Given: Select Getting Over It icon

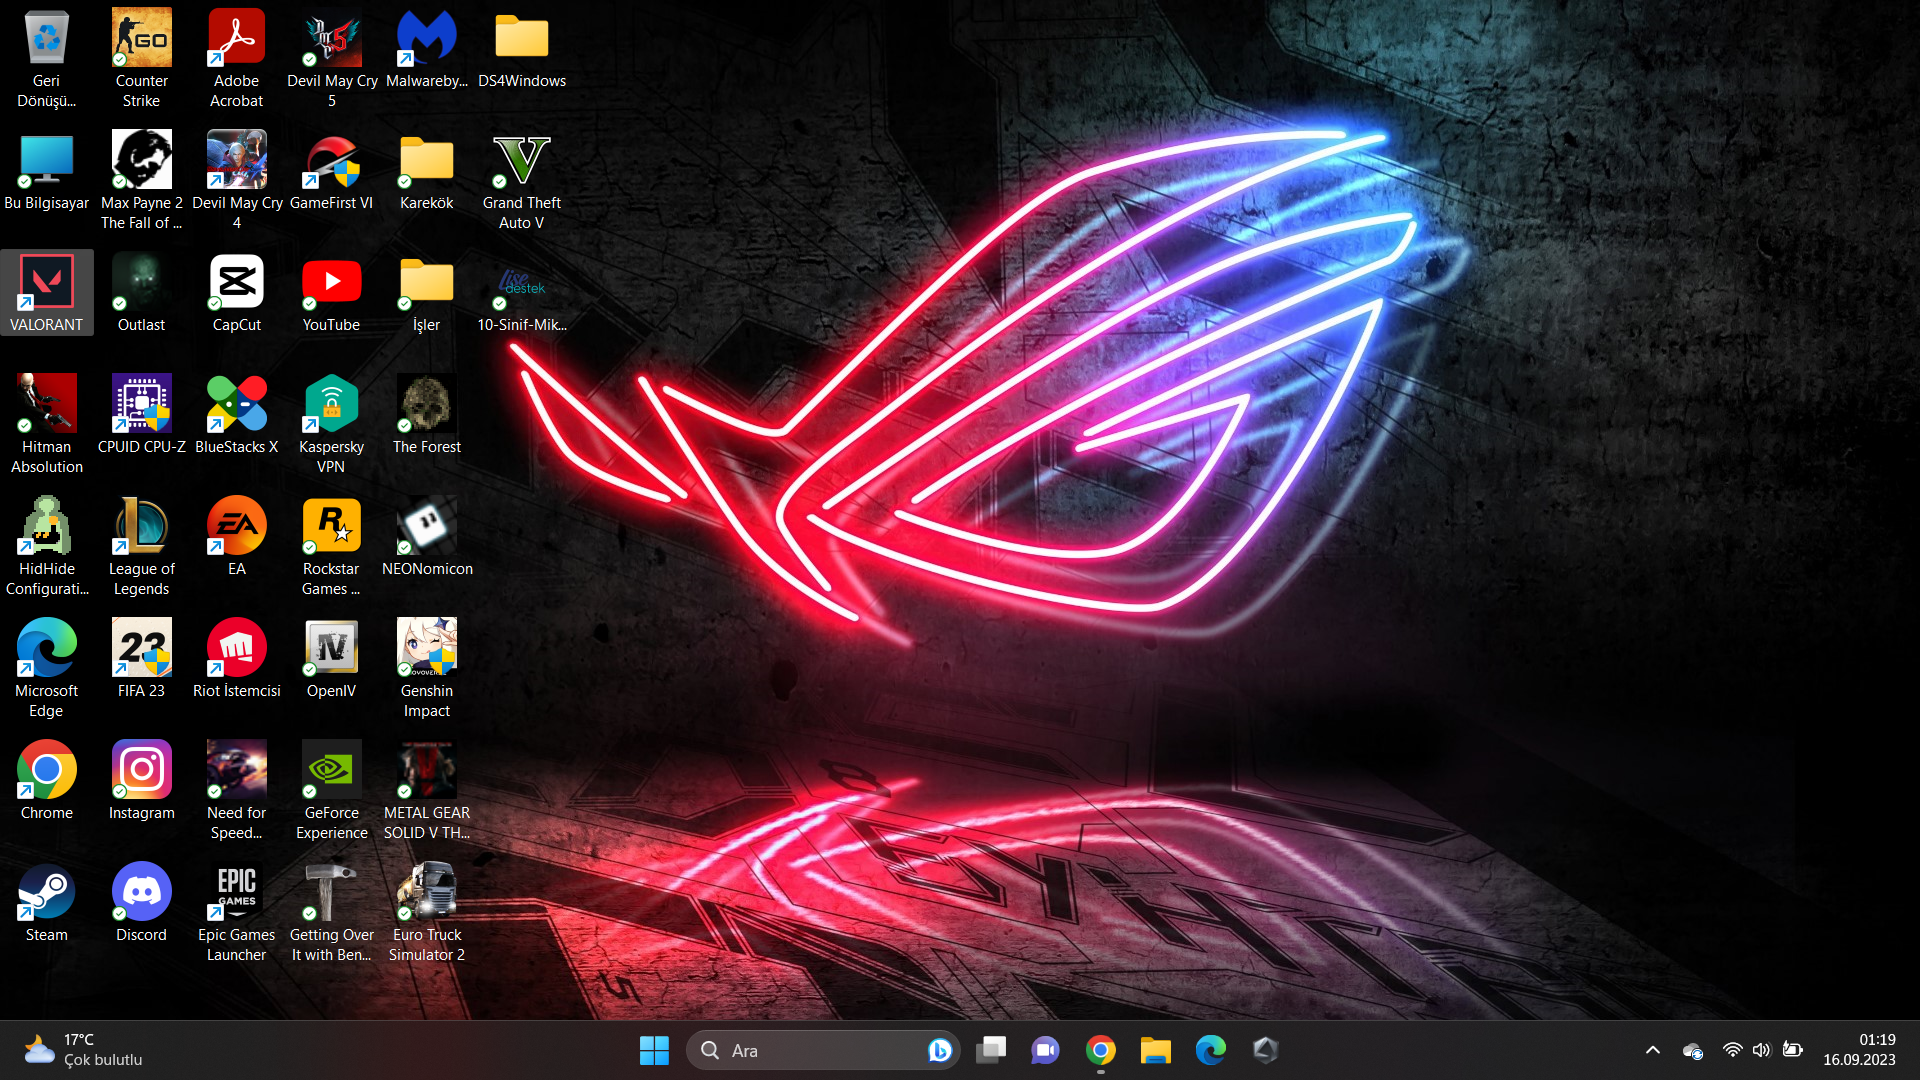Looking at the screenshot, I should pos(331,912).
